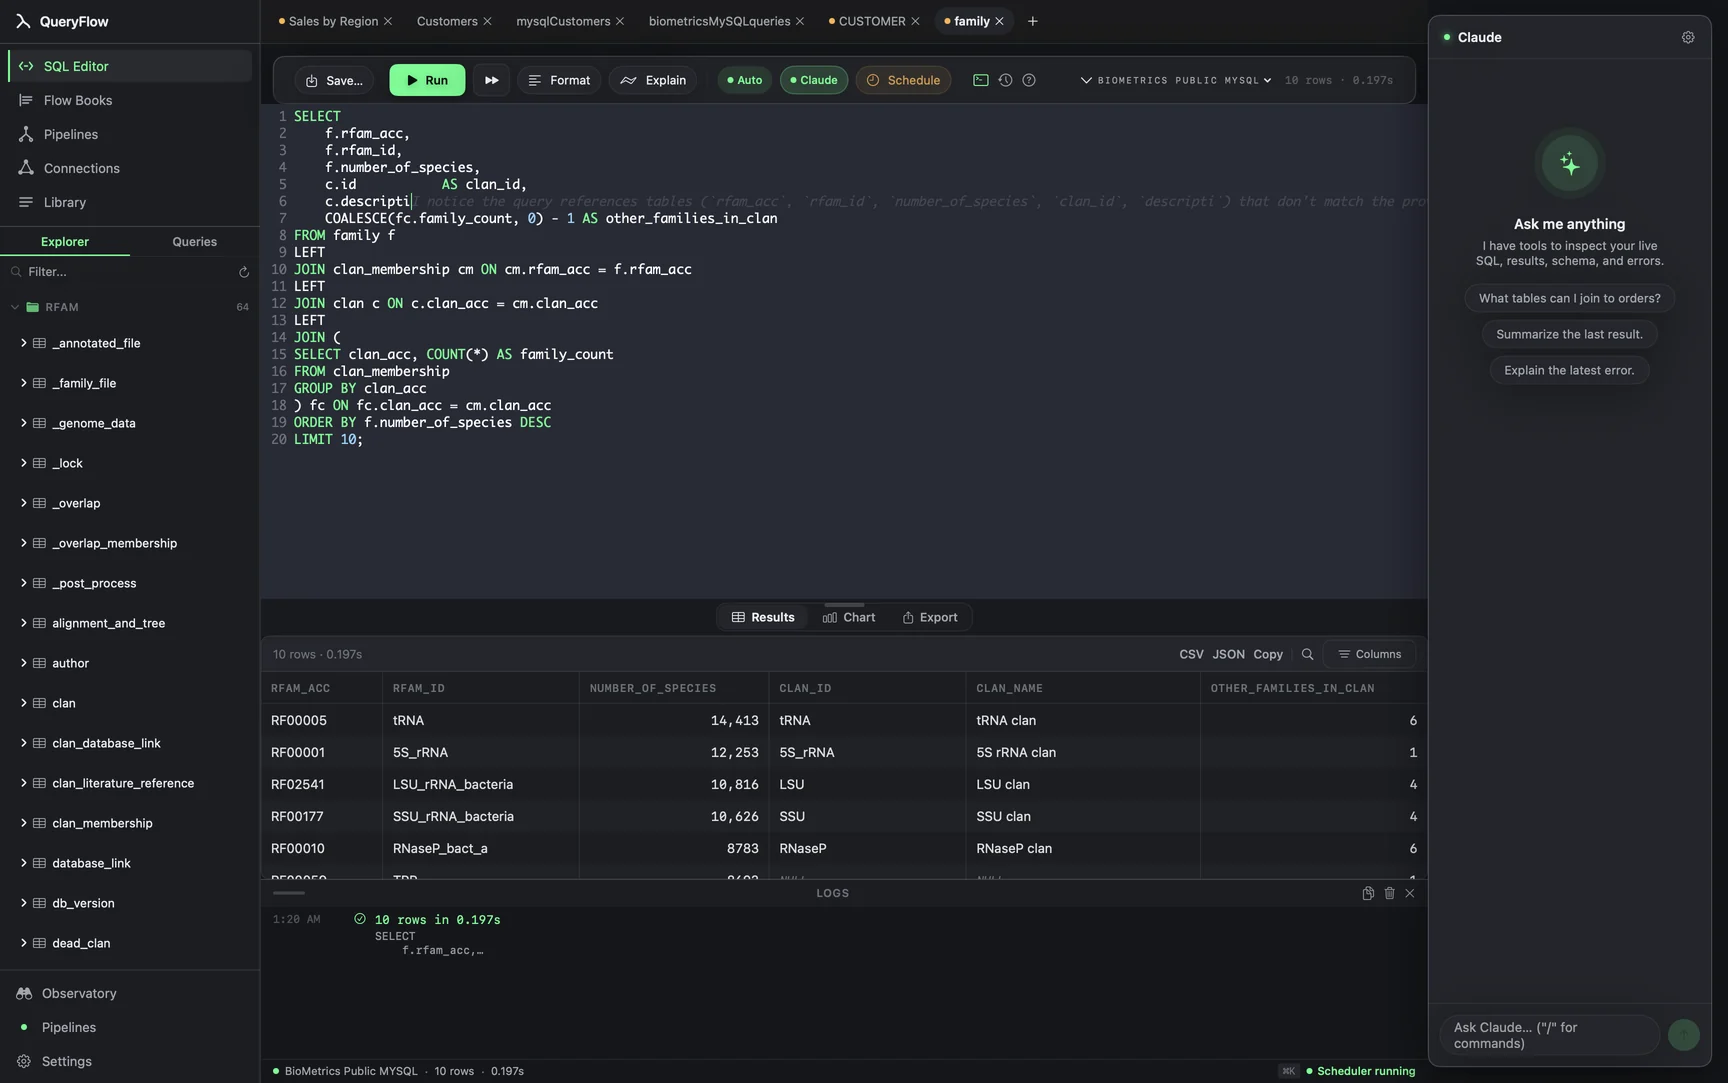This screenshot has width=1728, height=1083.
Task: Clear logs with the trash icon
Action: [1389, 893]
